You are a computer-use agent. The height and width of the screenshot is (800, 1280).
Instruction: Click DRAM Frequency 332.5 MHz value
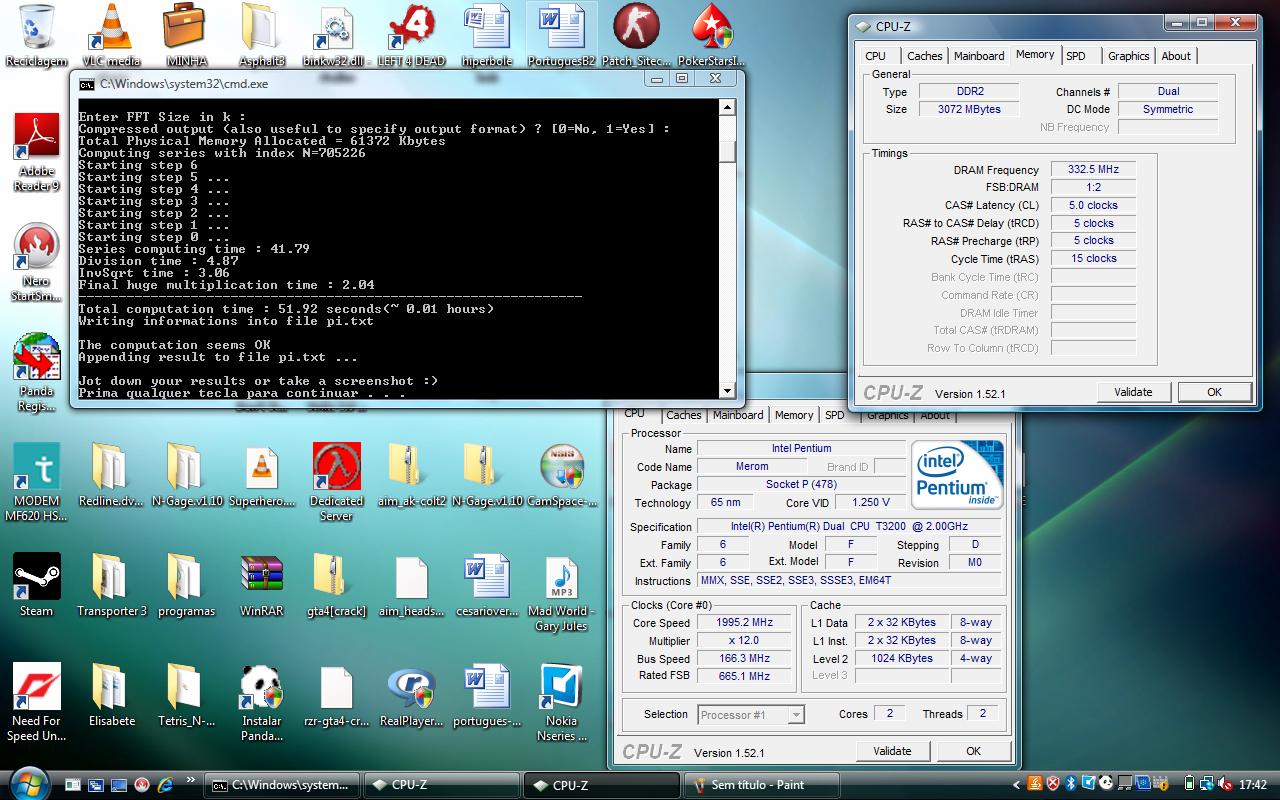click(1093, 170)
